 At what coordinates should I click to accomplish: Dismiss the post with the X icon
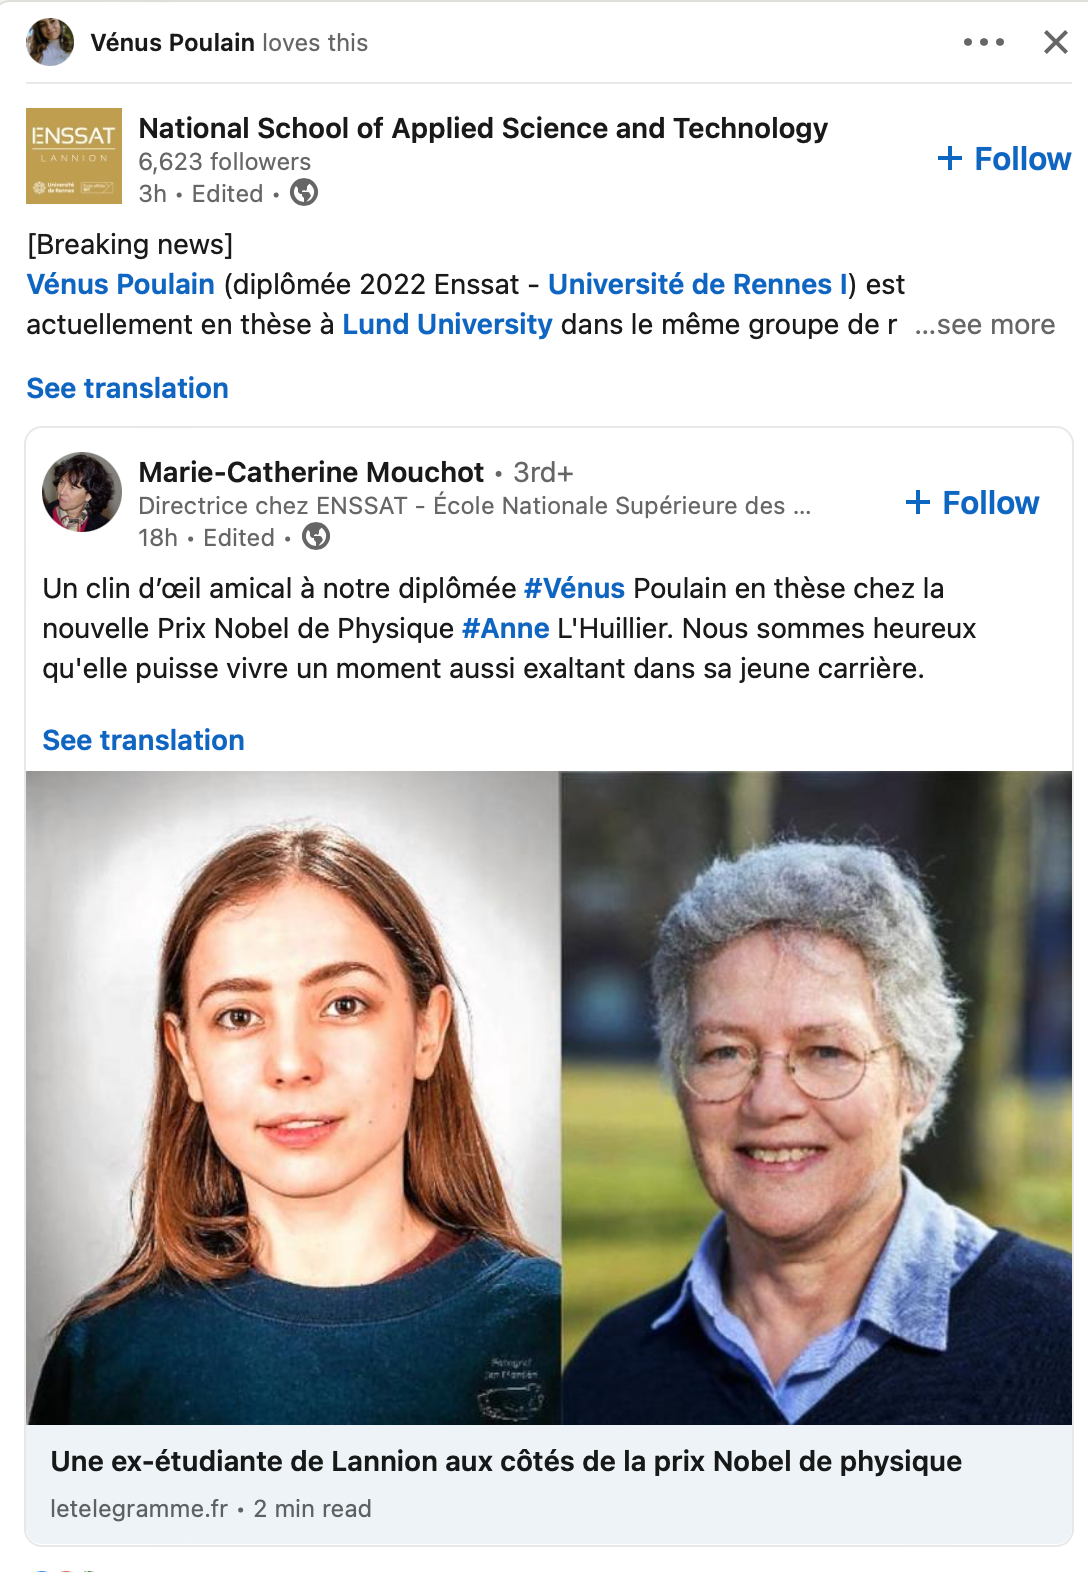click(1055, 42)
